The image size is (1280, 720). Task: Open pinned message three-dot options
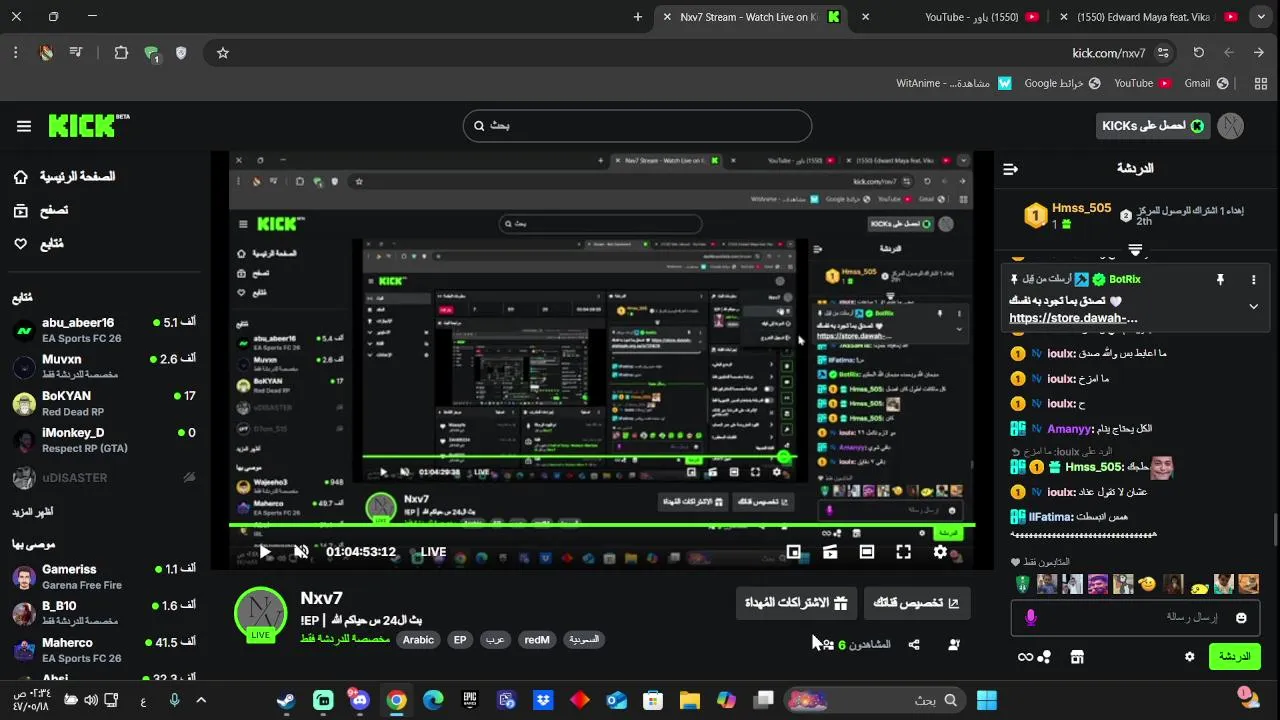pos(1253,280)
